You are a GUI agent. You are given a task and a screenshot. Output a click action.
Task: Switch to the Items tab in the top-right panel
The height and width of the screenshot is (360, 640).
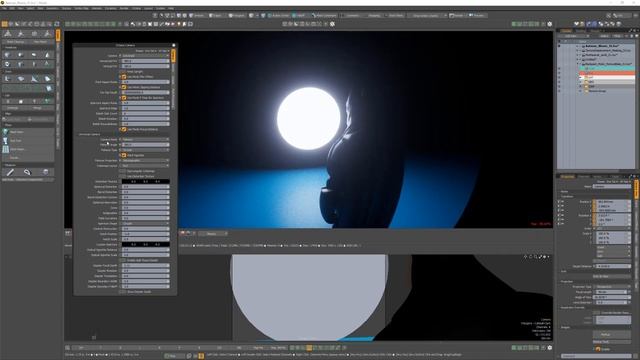(566, 31)
